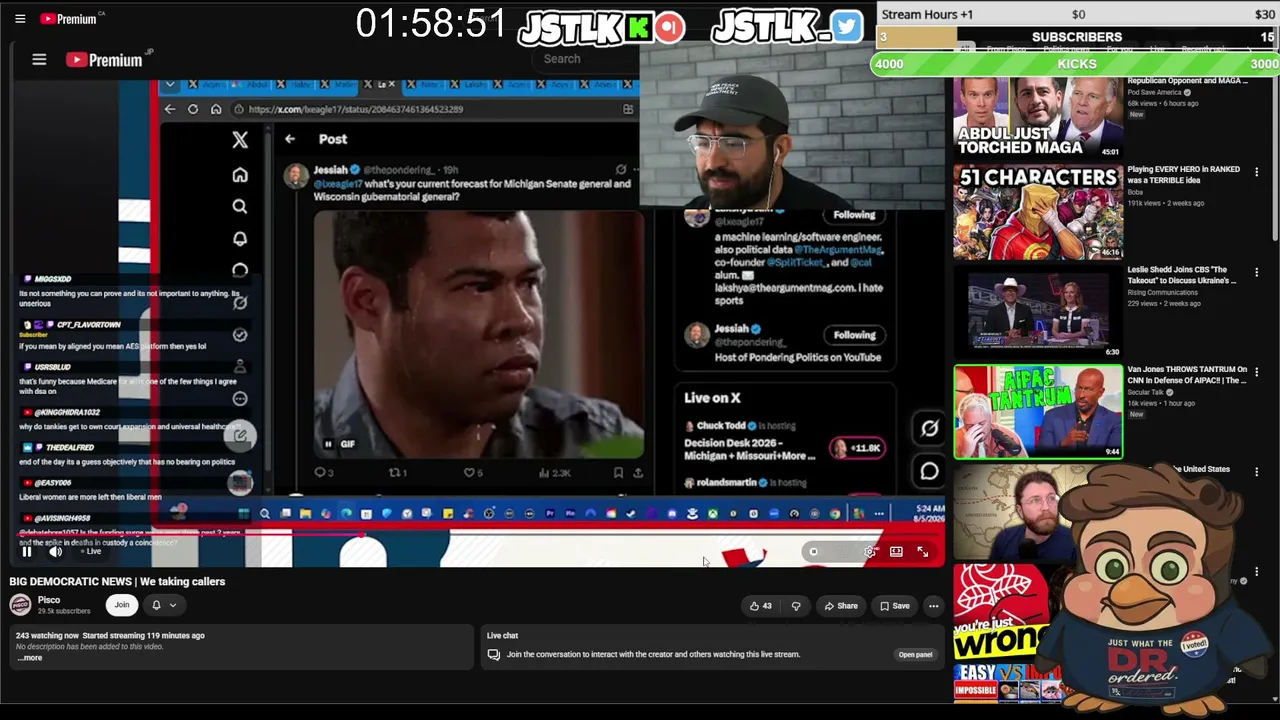Repost Jessiah's post
This screenshot has width=1280, height=720.
[397, 473]
